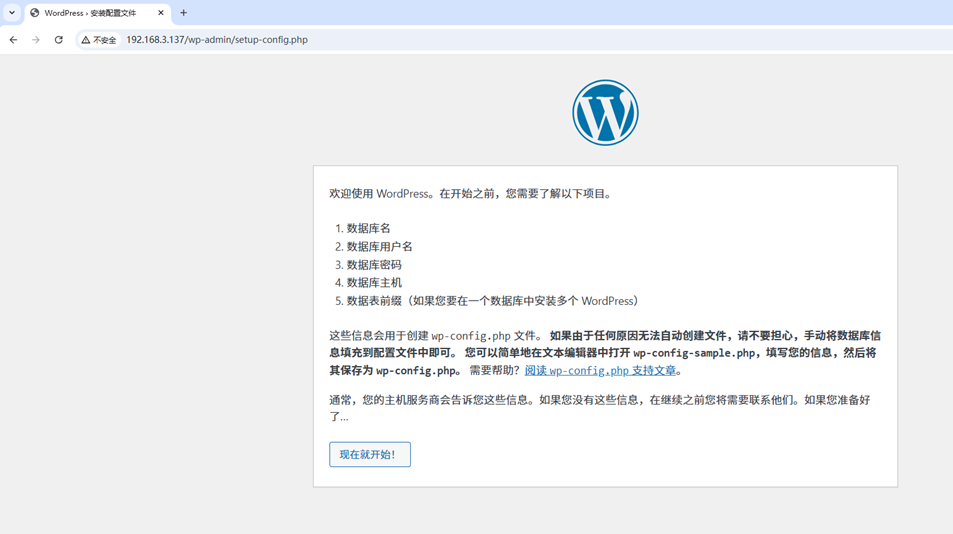Click the 欢迎使用 WordPress intro sentence
Viewport: 953px width, 534px height.
pyautogui.click(x=472, y=194)
